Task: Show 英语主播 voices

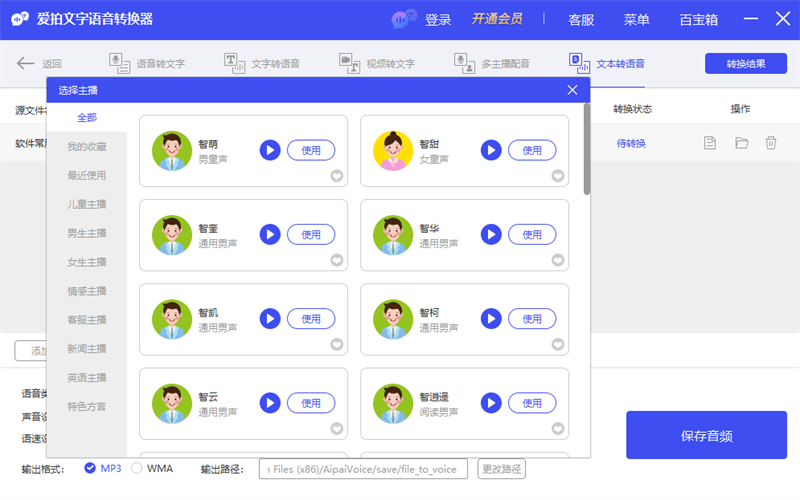Action: [87, 378]
